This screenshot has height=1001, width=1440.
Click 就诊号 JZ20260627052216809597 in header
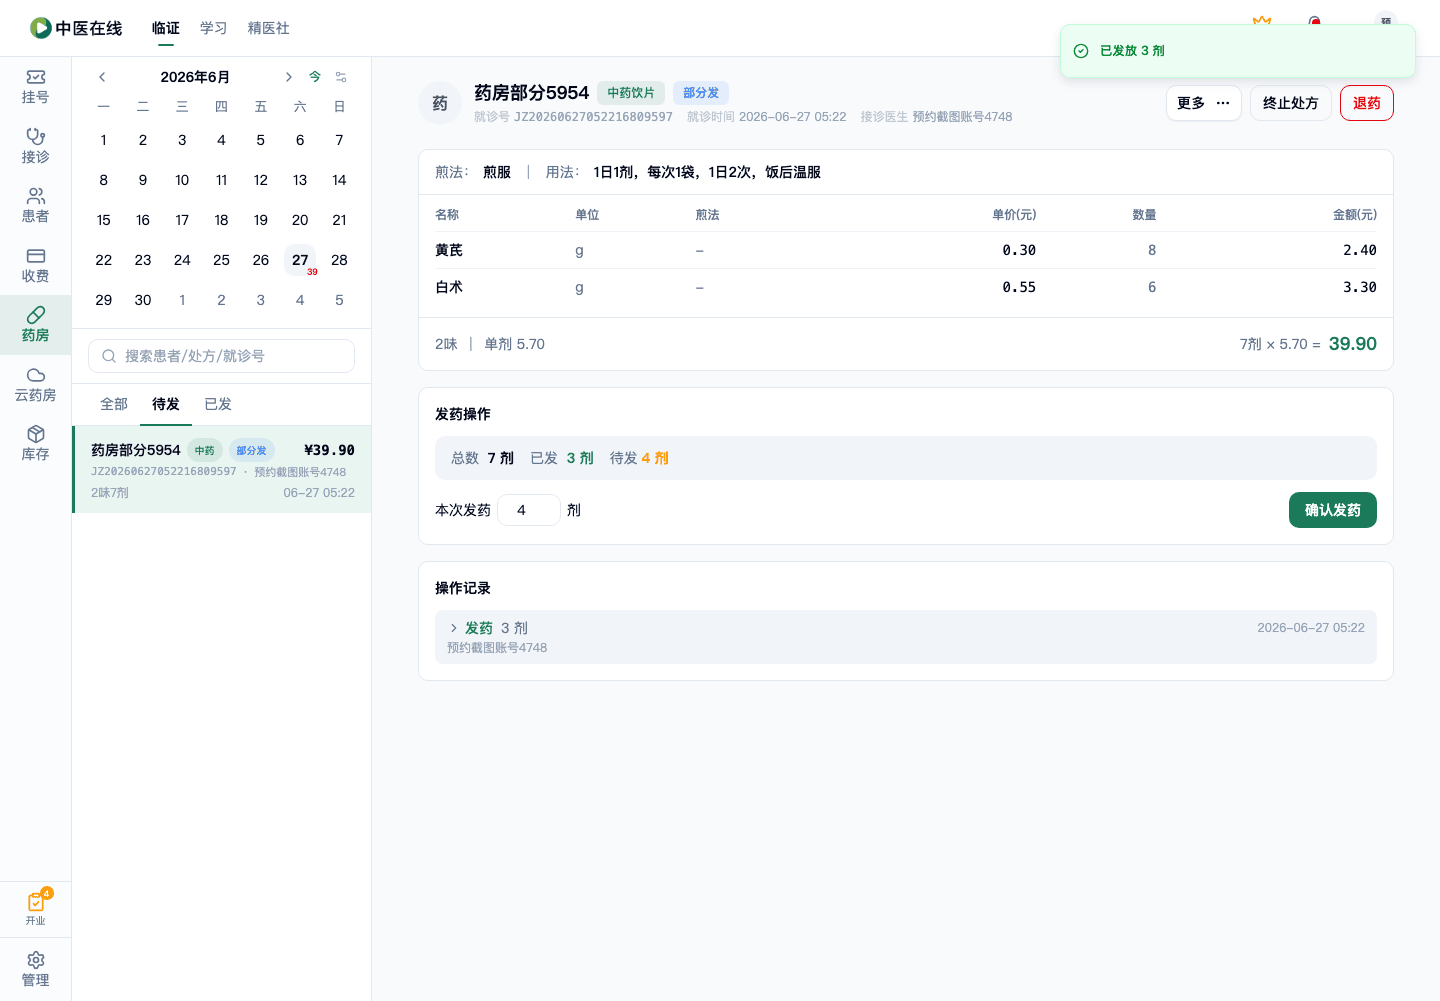573,117
